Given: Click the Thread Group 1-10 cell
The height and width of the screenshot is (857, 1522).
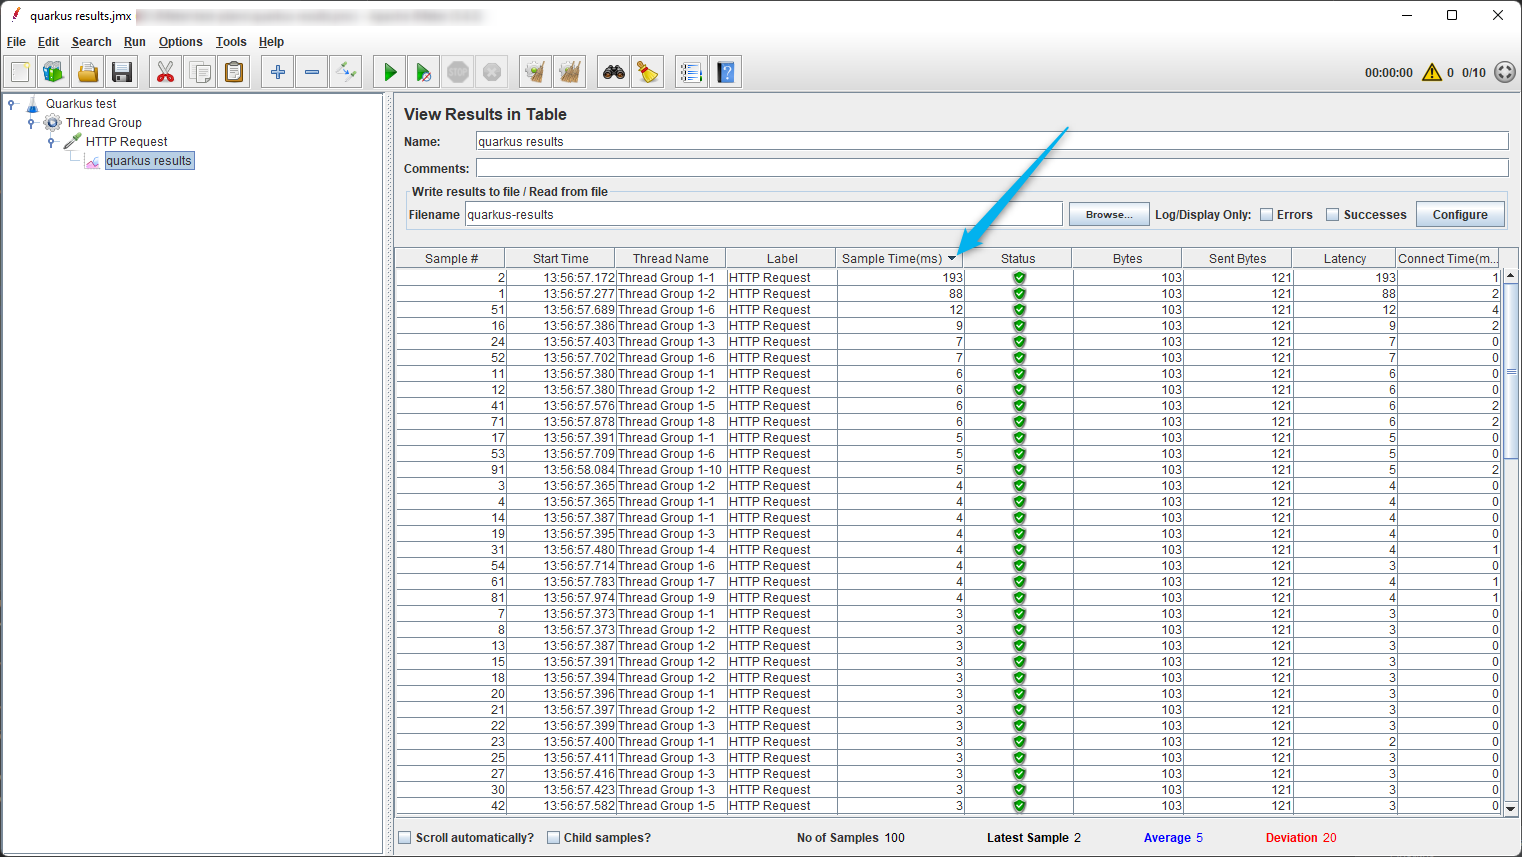Looking at the screenshot, I should [x=670, y=470].
